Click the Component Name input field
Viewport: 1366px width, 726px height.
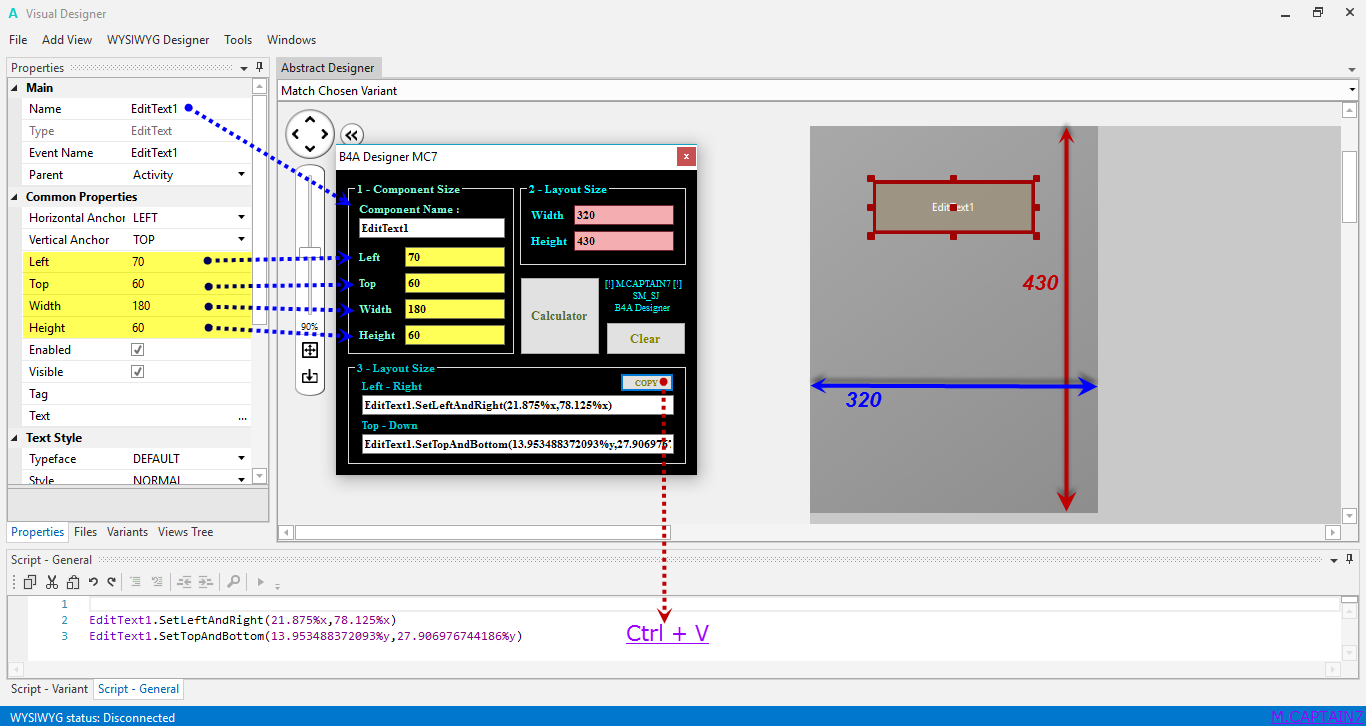432,228
